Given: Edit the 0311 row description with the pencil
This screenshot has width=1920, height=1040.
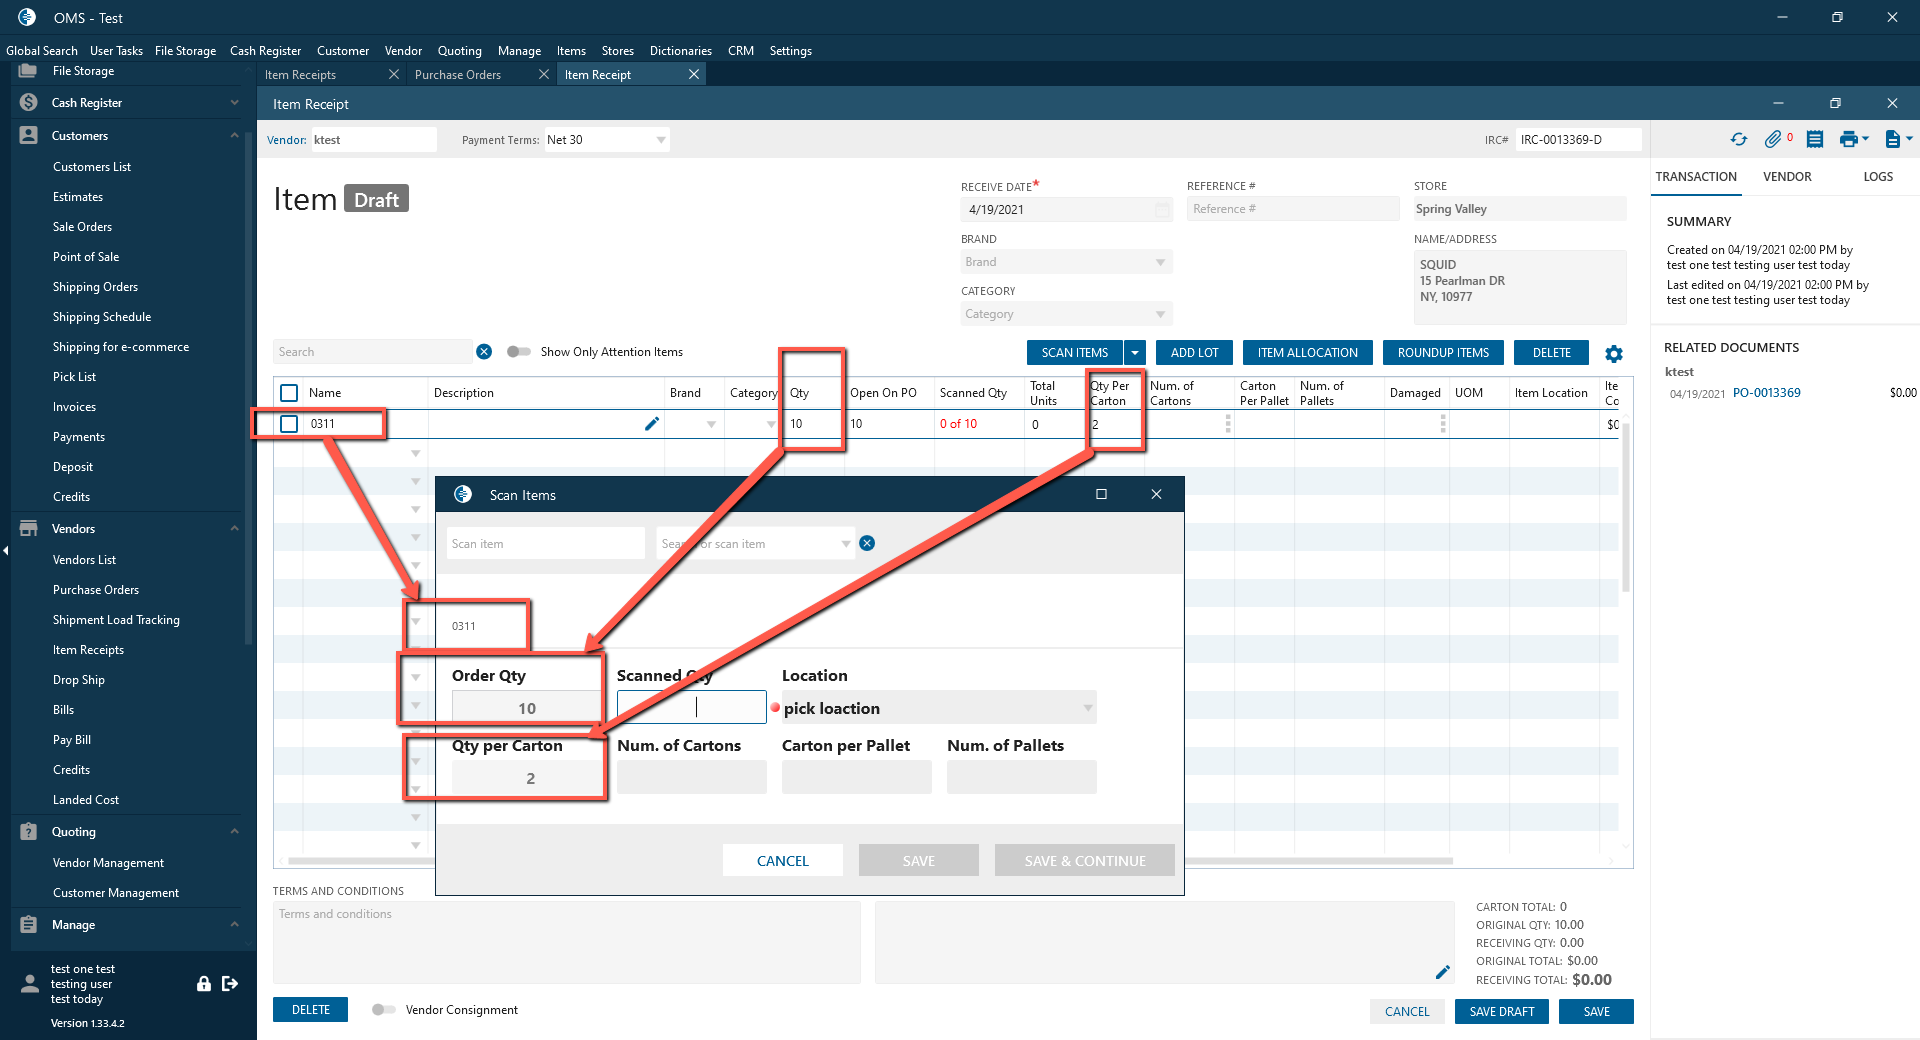Looking at the screenshot, I should (652, 424).
